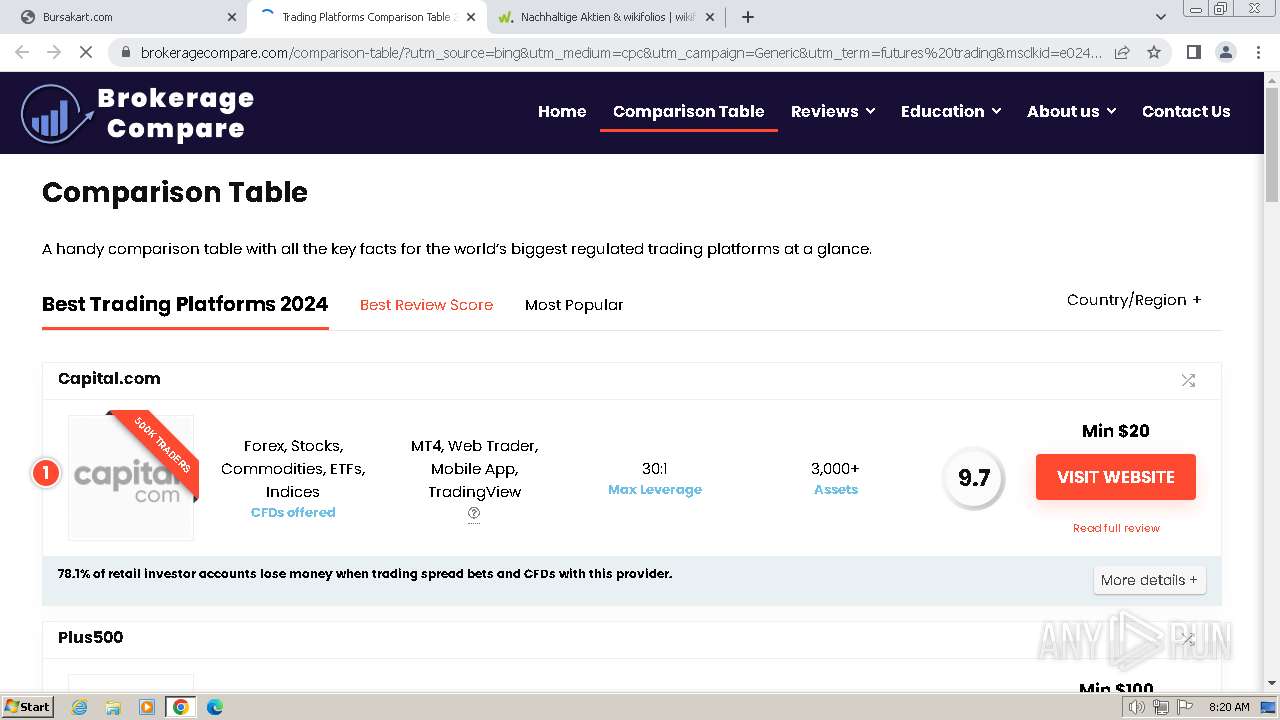Stop loading the page in Chrome
This screenshot has width=1280, height=720.
click(x=86, y=52)
